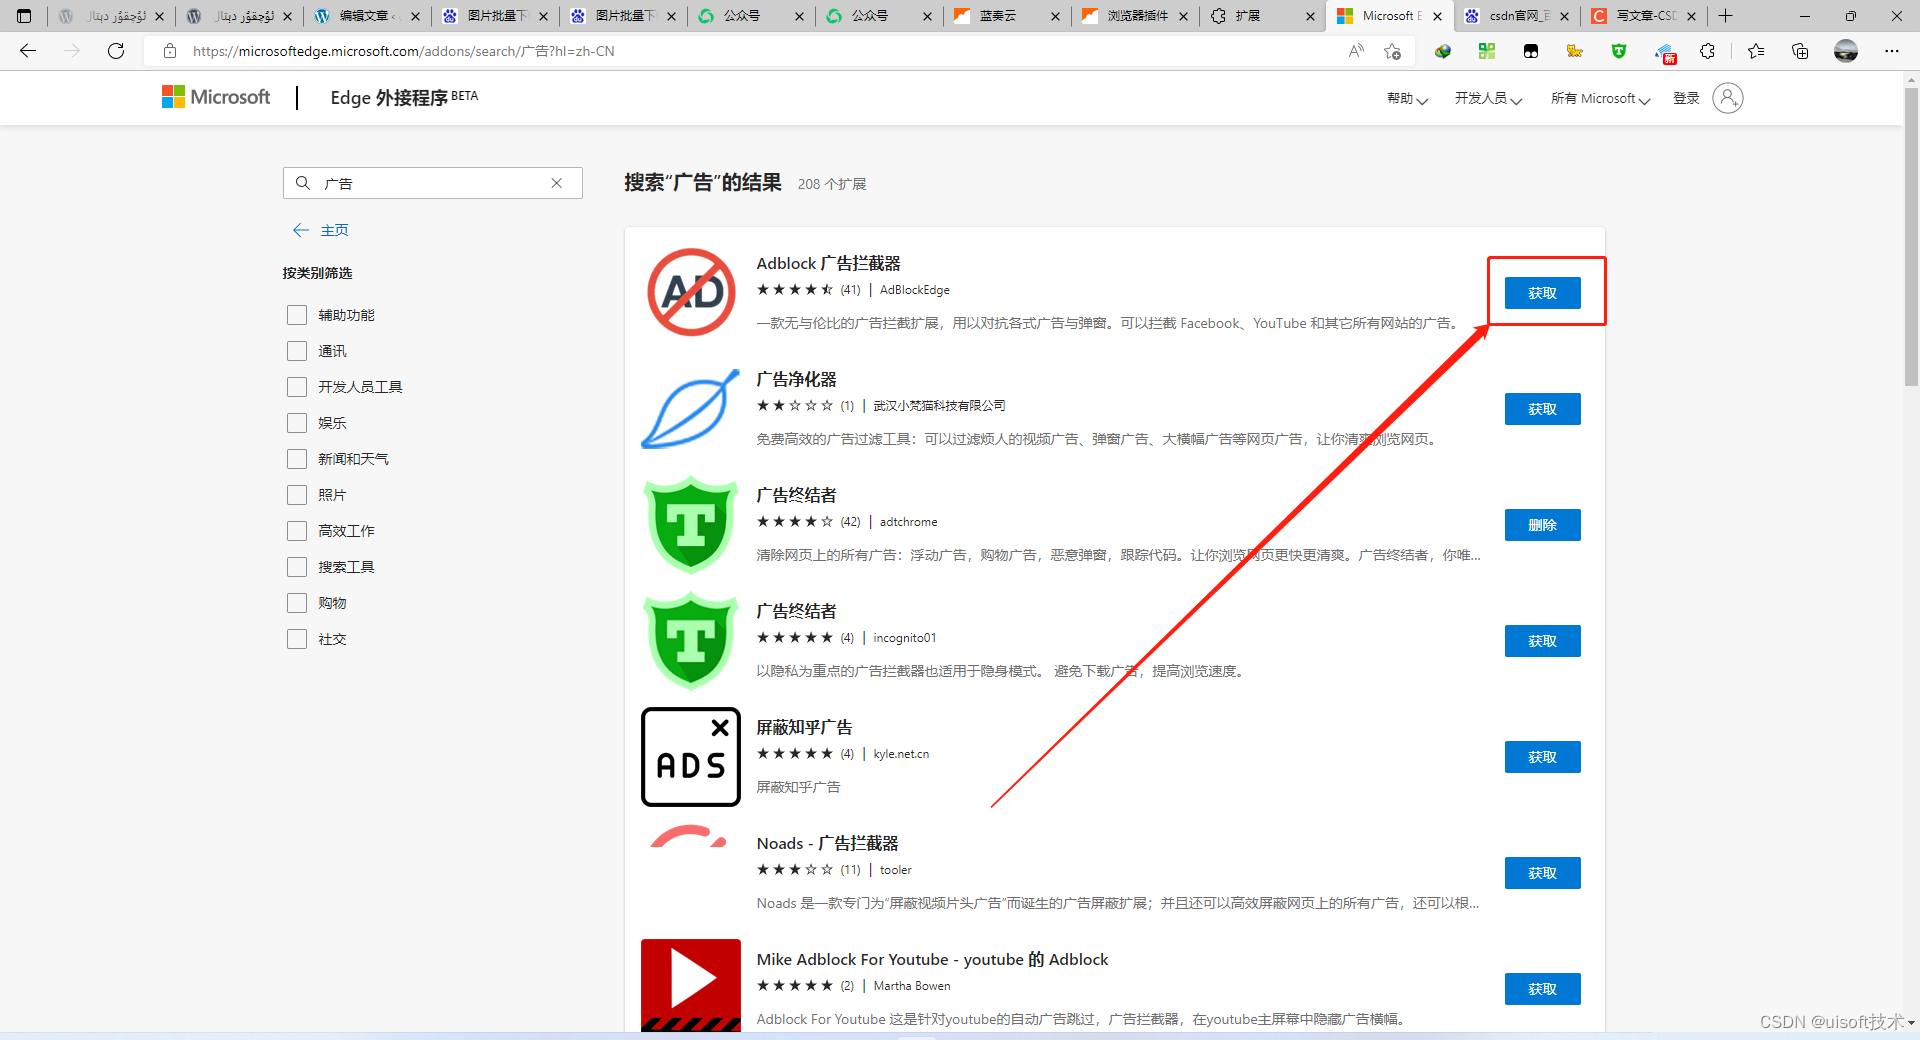The image size is (1920, 1040).
Task: Add this page to favorites star icon
Action: (x=1392, y=51)
